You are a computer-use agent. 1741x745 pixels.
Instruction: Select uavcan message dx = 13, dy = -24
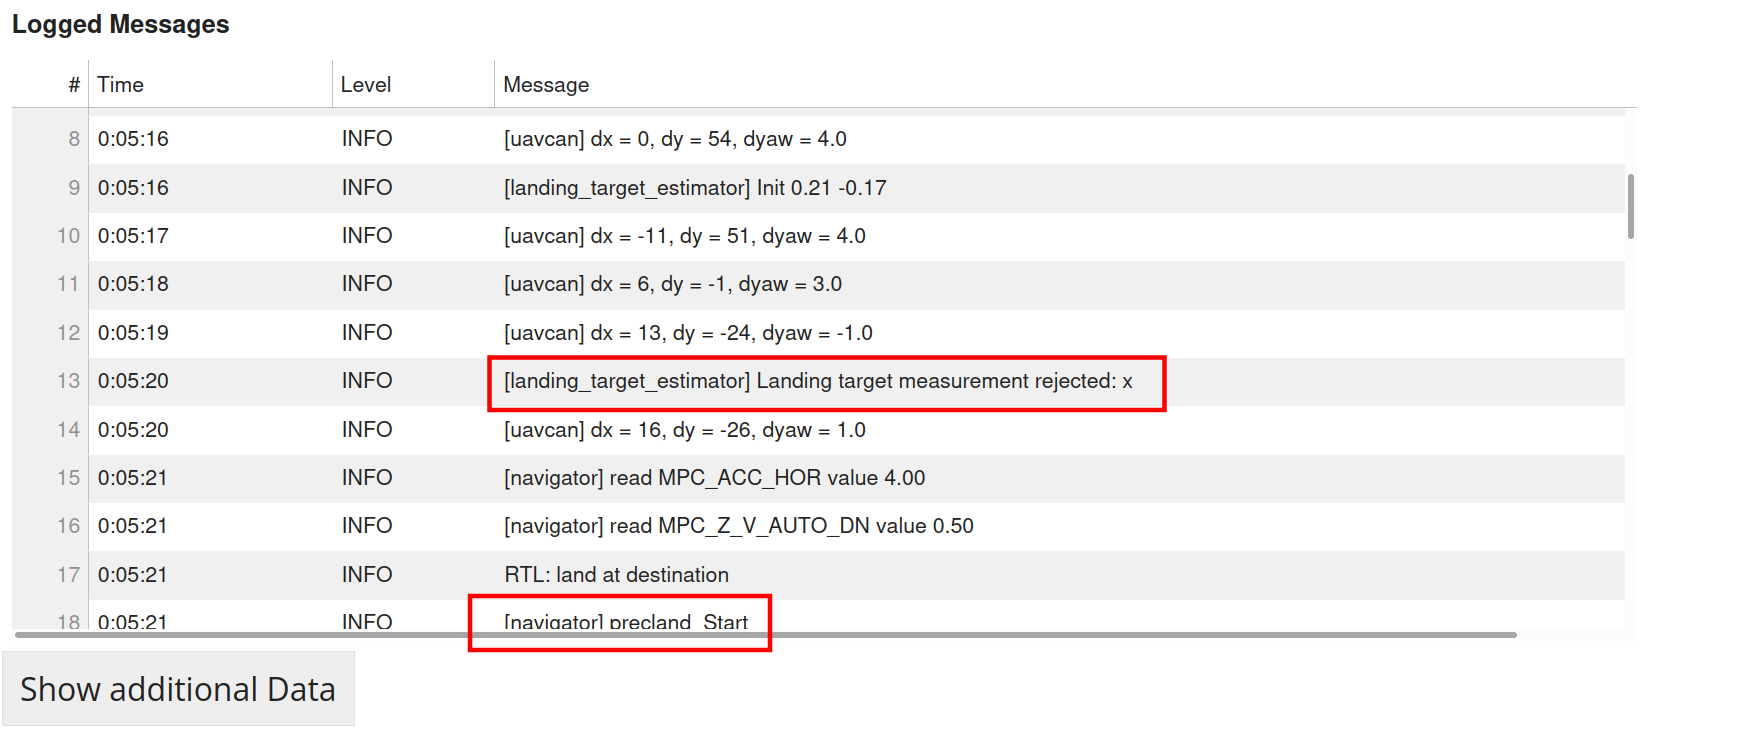pos(688,333)
